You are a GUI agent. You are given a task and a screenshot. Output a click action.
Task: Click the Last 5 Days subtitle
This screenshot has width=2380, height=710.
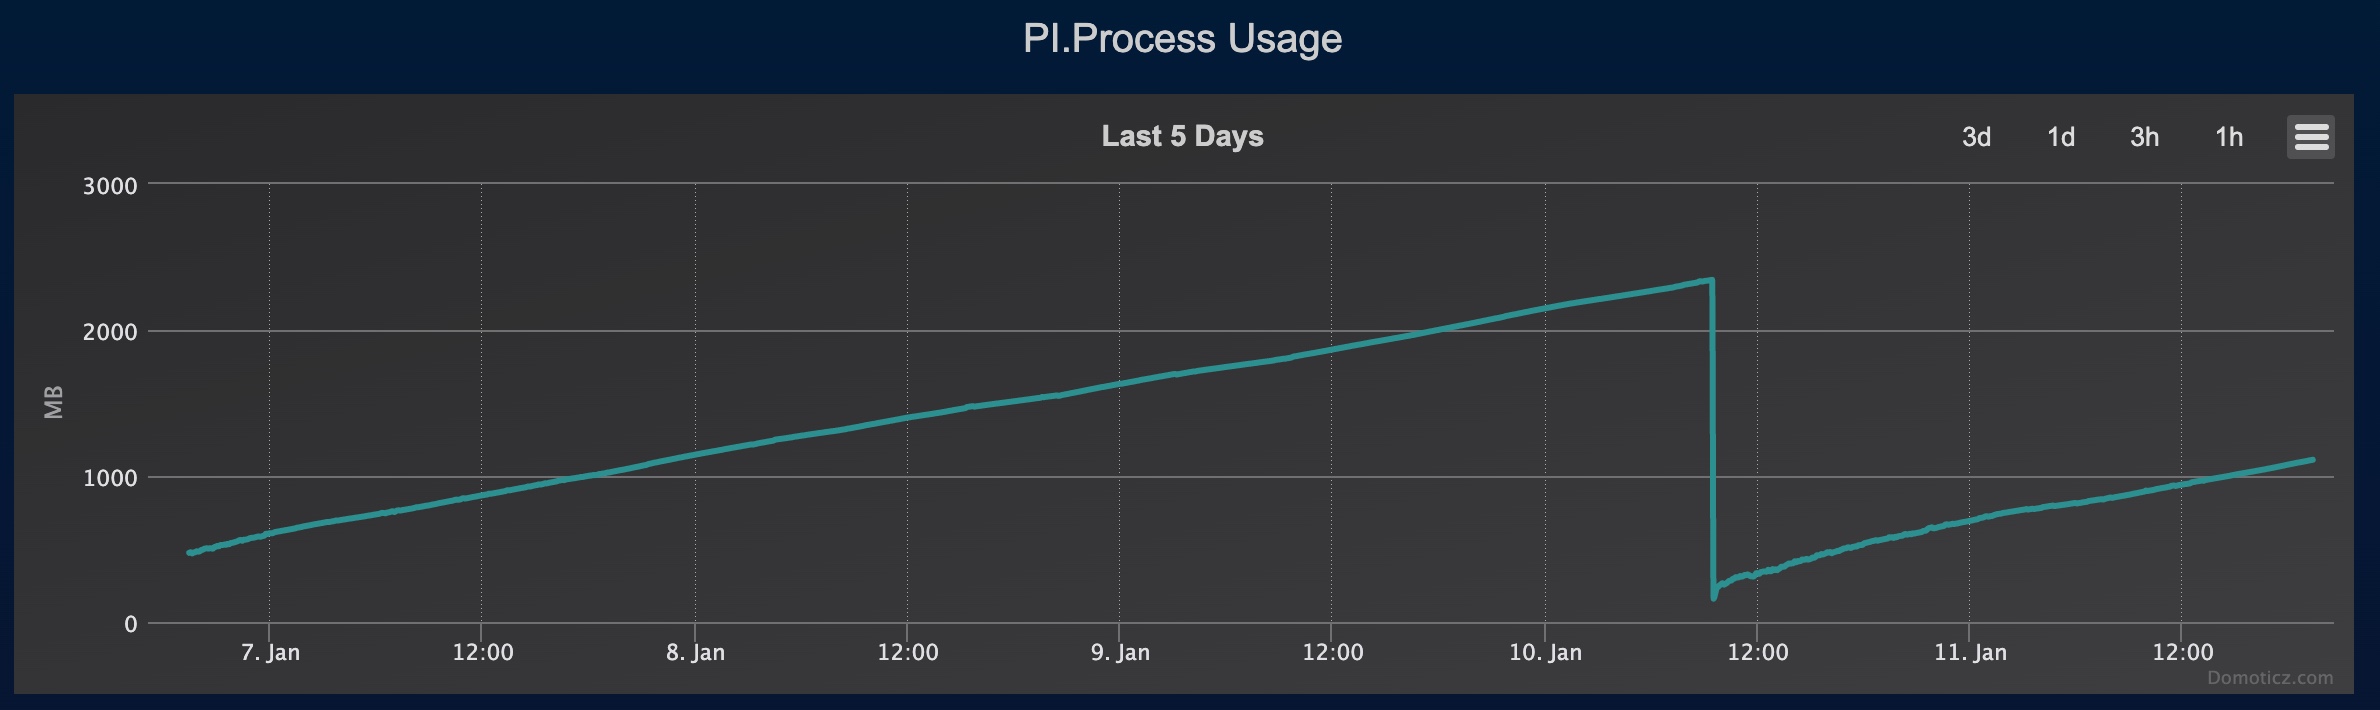click(x=1182, y=136)
